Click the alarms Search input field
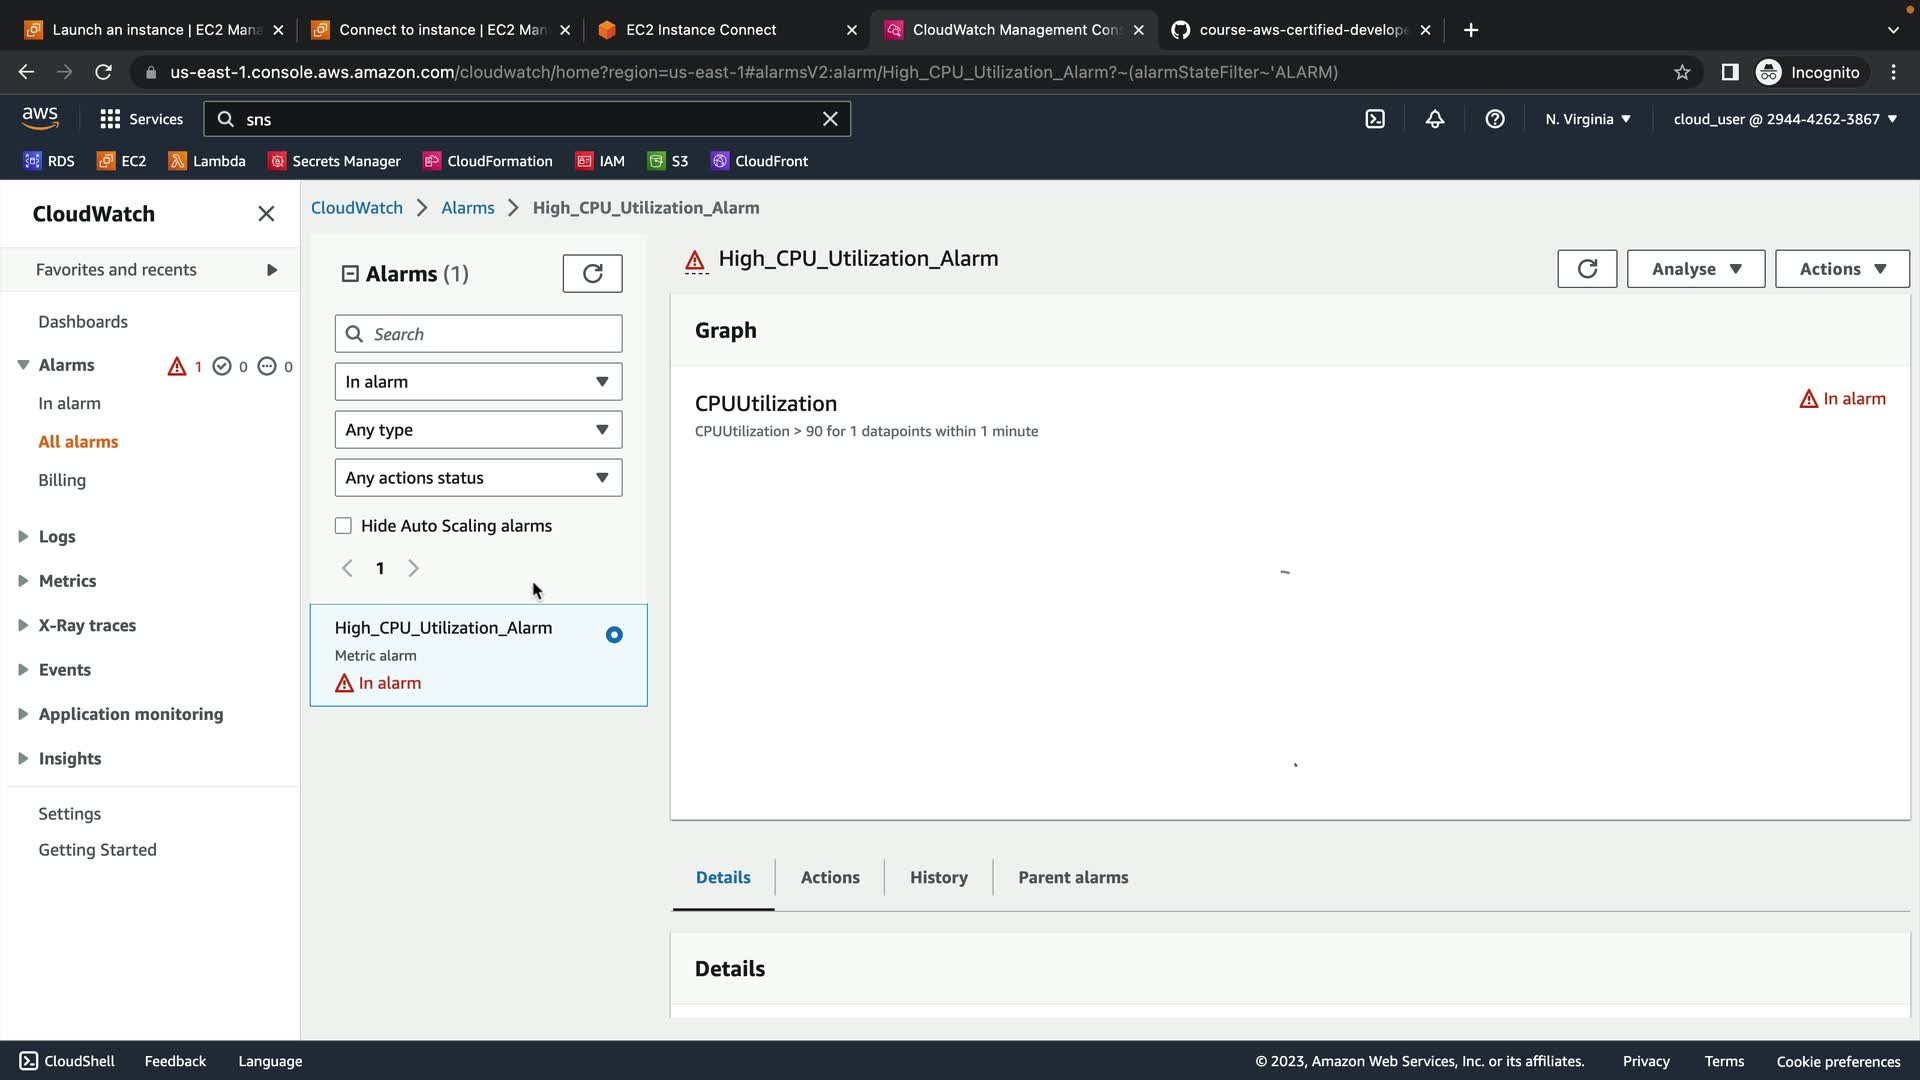 click(x=490, y=334)
